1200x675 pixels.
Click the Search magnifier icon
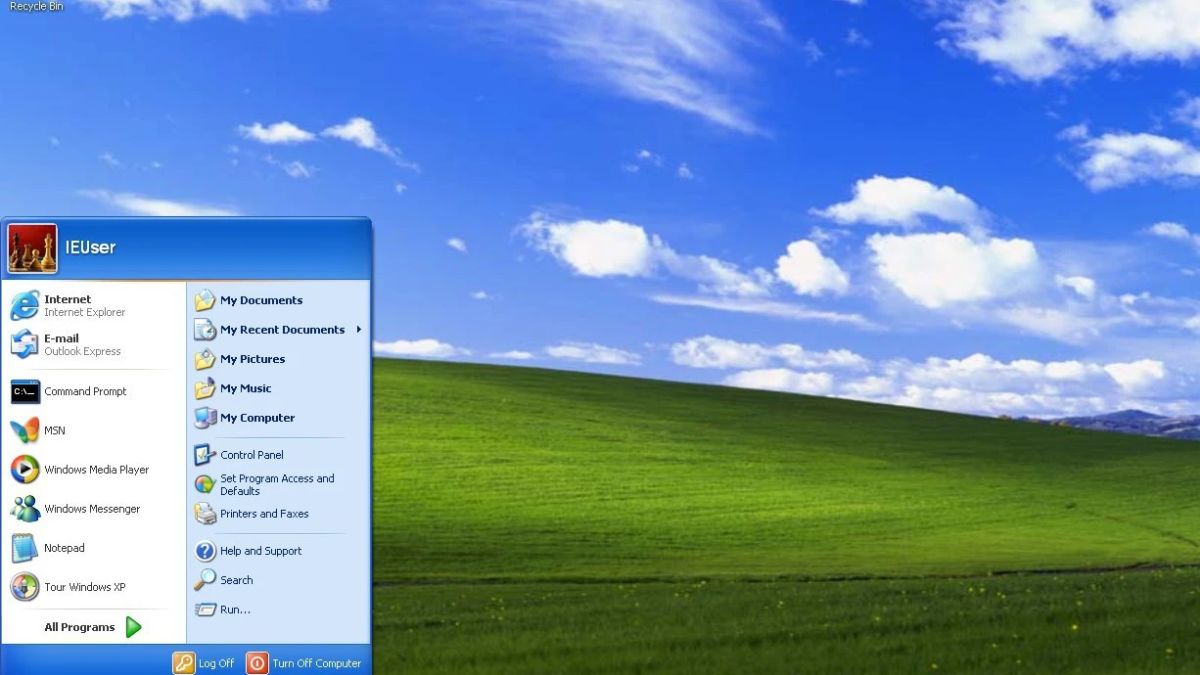[x=205, y=580]
